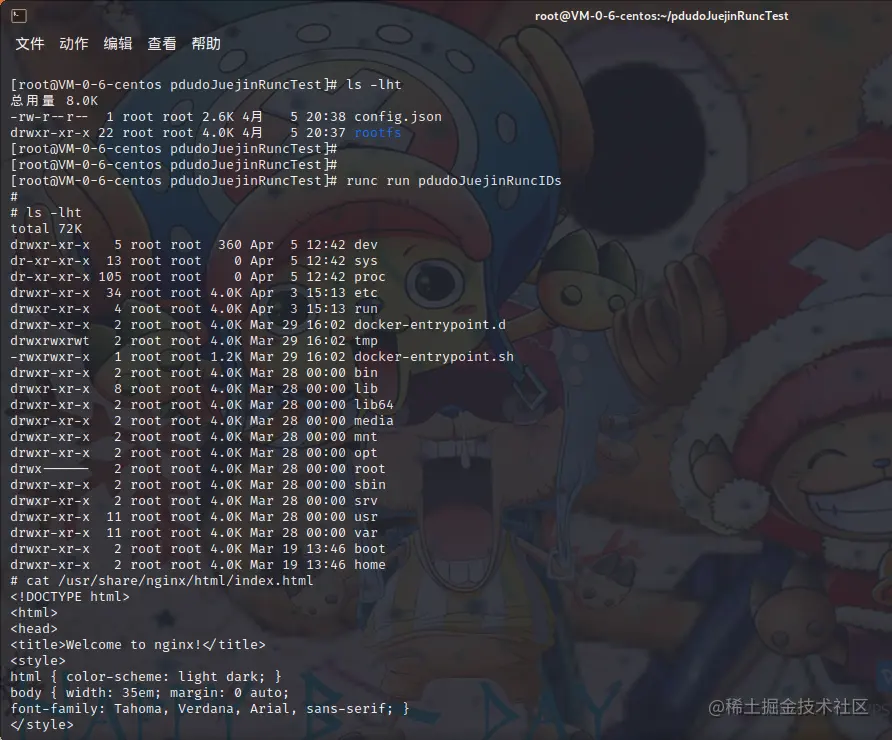This screenshot has width=892, height=740.
Task: Open the 帮助 menu
Action: pos(206,44)
